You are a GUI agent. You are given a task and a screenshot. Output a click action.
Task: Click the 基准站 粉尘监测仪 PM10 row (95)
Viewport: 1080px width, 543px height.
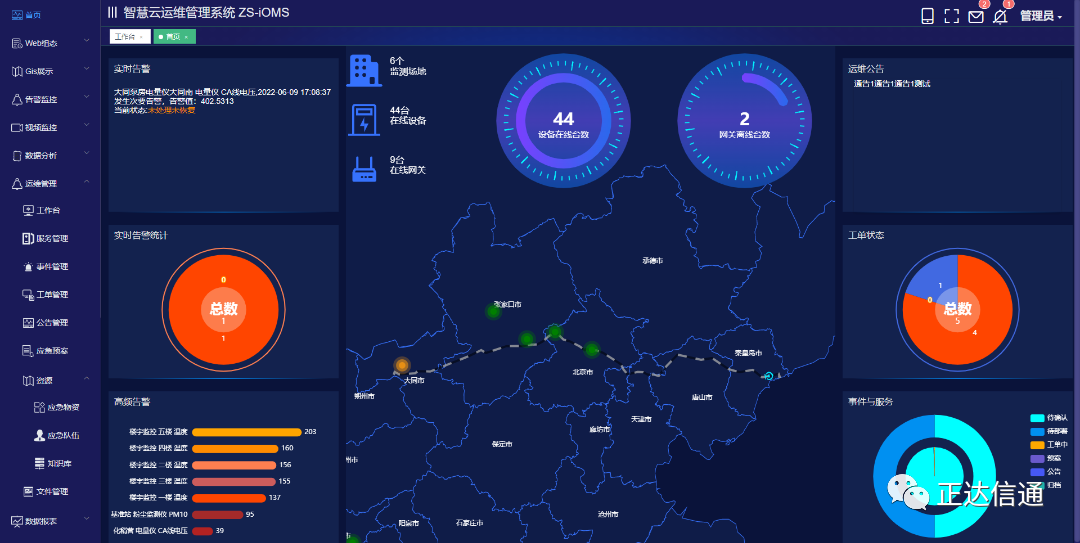pos(183,514)
